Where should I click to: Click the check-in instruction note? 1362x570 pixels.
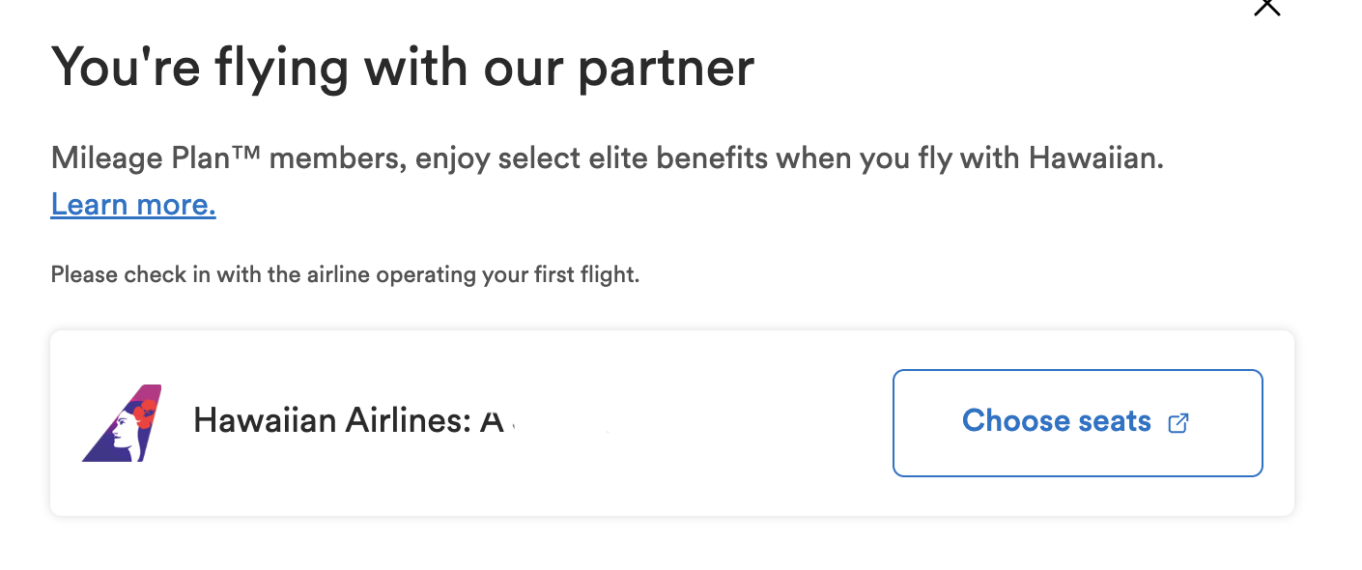click(345, 274)
